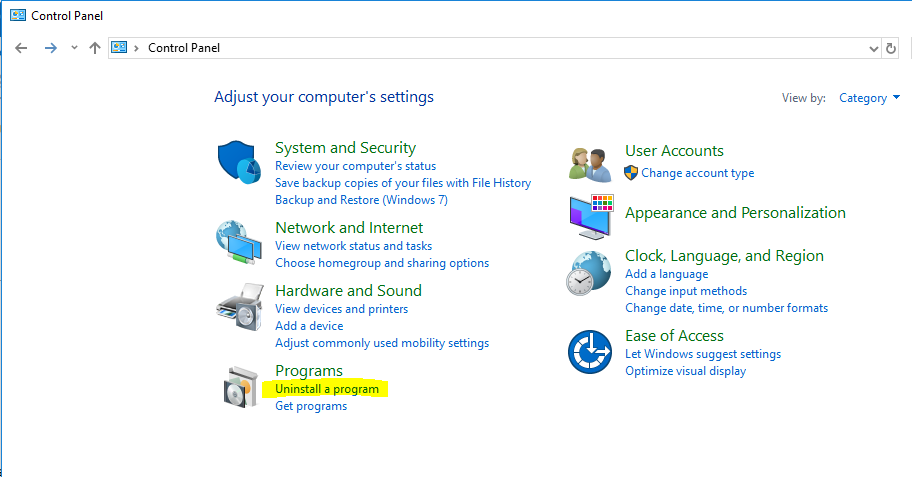Open Review your computer's status
912x477 pixels.
tap(355, 166)
